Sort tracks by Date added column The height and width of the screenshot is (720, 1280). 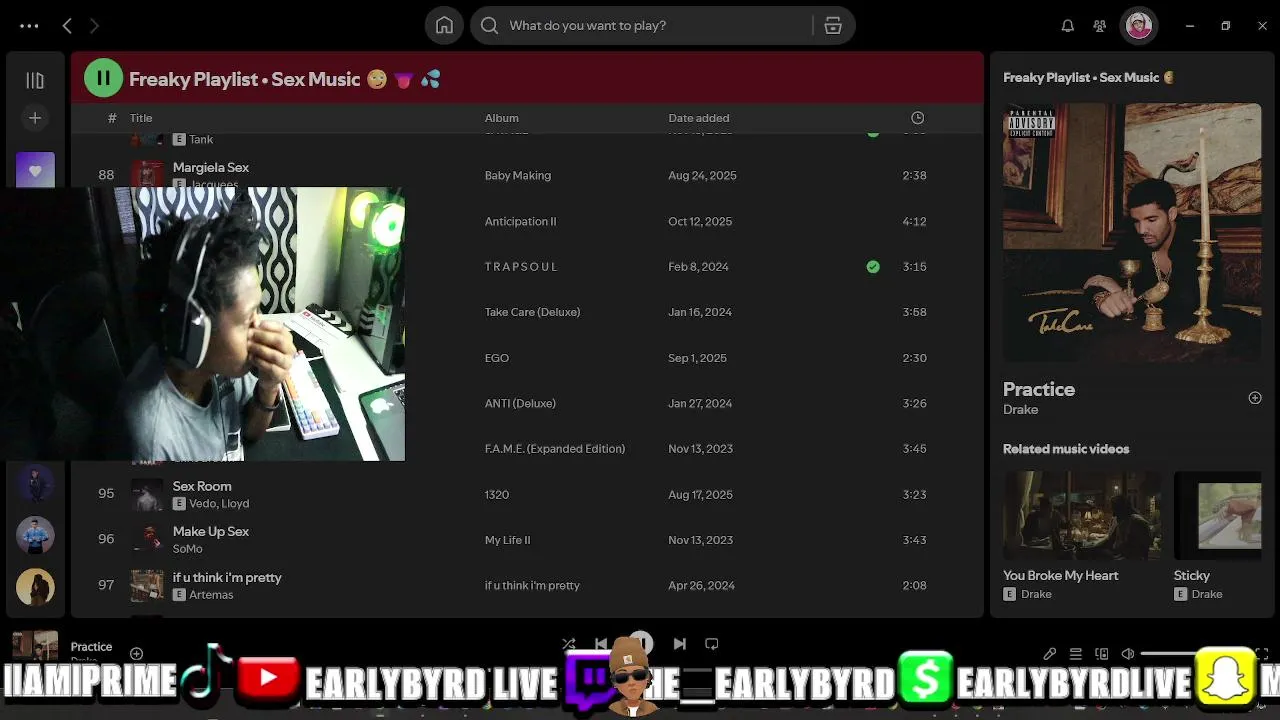pos(699,118)
